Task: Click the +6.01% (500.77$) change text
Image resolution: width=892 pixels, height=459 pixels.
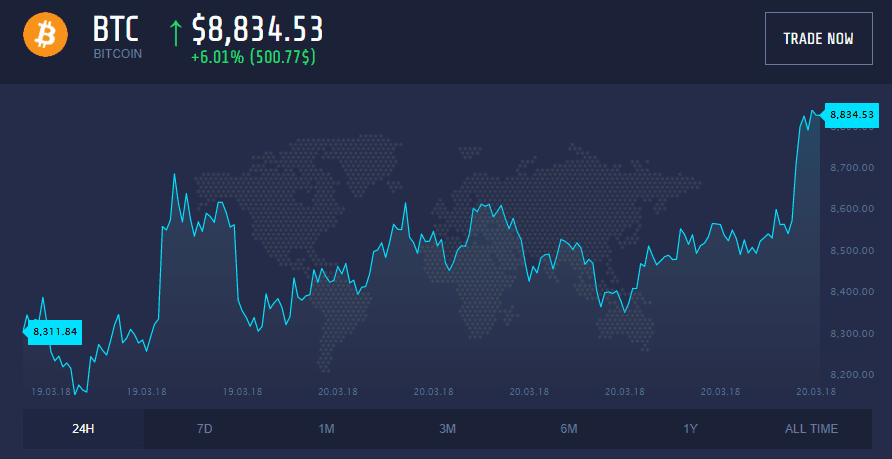Action: click(254, 57)
